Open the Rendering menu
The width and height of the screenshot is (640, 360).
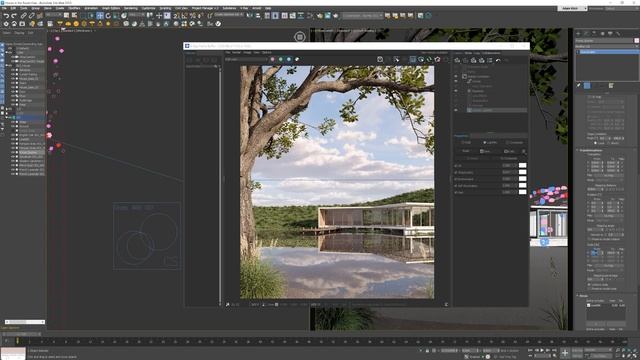(x=131, y=8)
